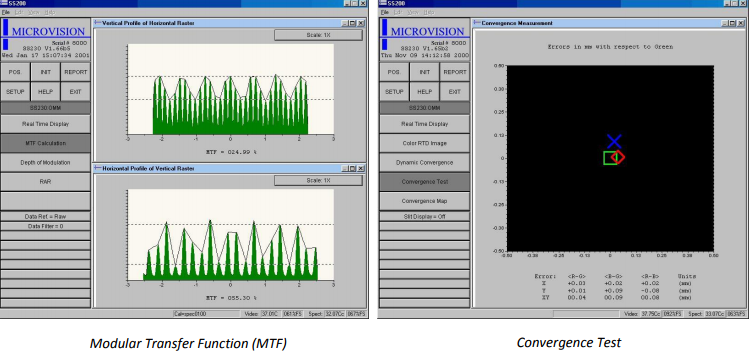
Task: Click REPORT button in the Convergence window
Action: click(455, 72)
